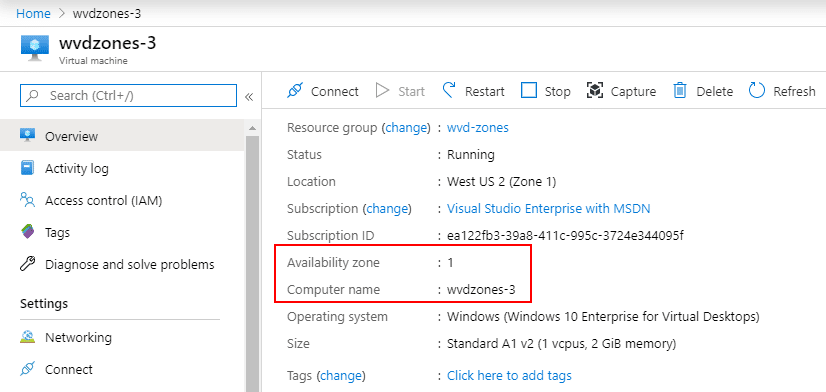Click the change link beside Subscription
Viewport: 826px width, 392px height.
point(387,209)
